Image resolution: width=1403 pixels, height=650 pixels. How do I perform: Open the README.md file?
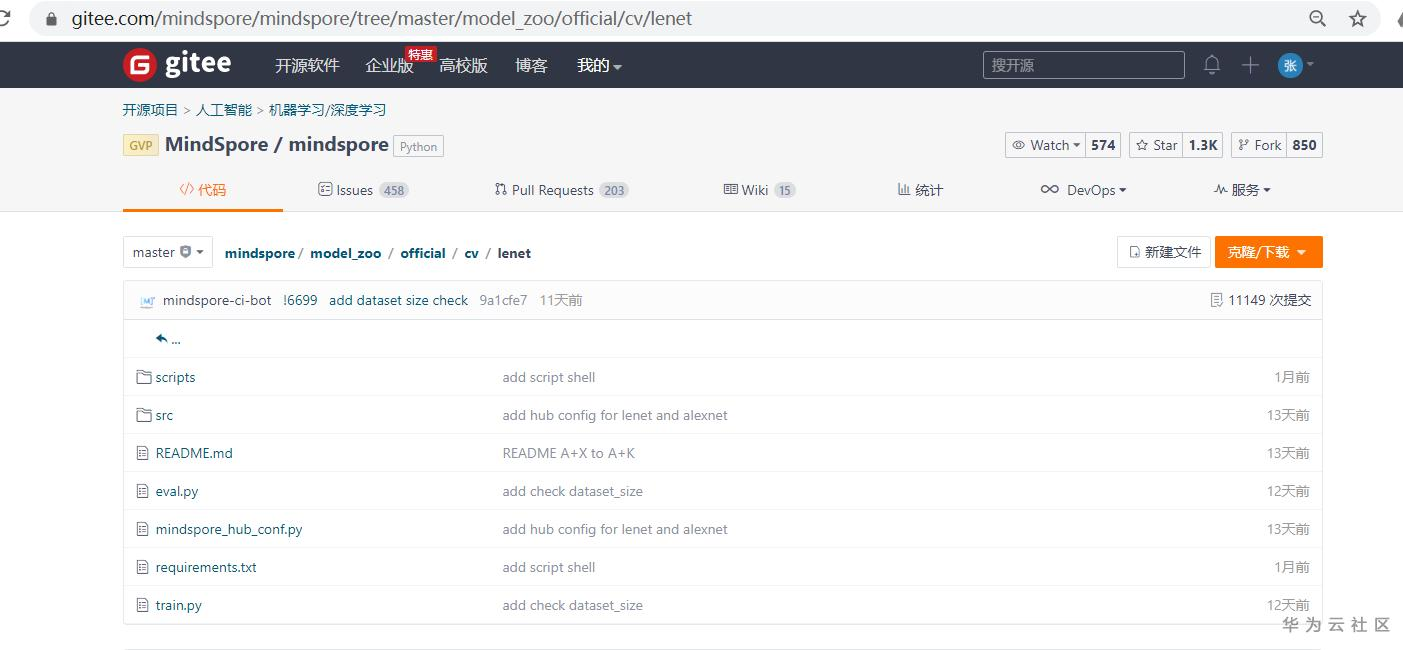point(194,453)
